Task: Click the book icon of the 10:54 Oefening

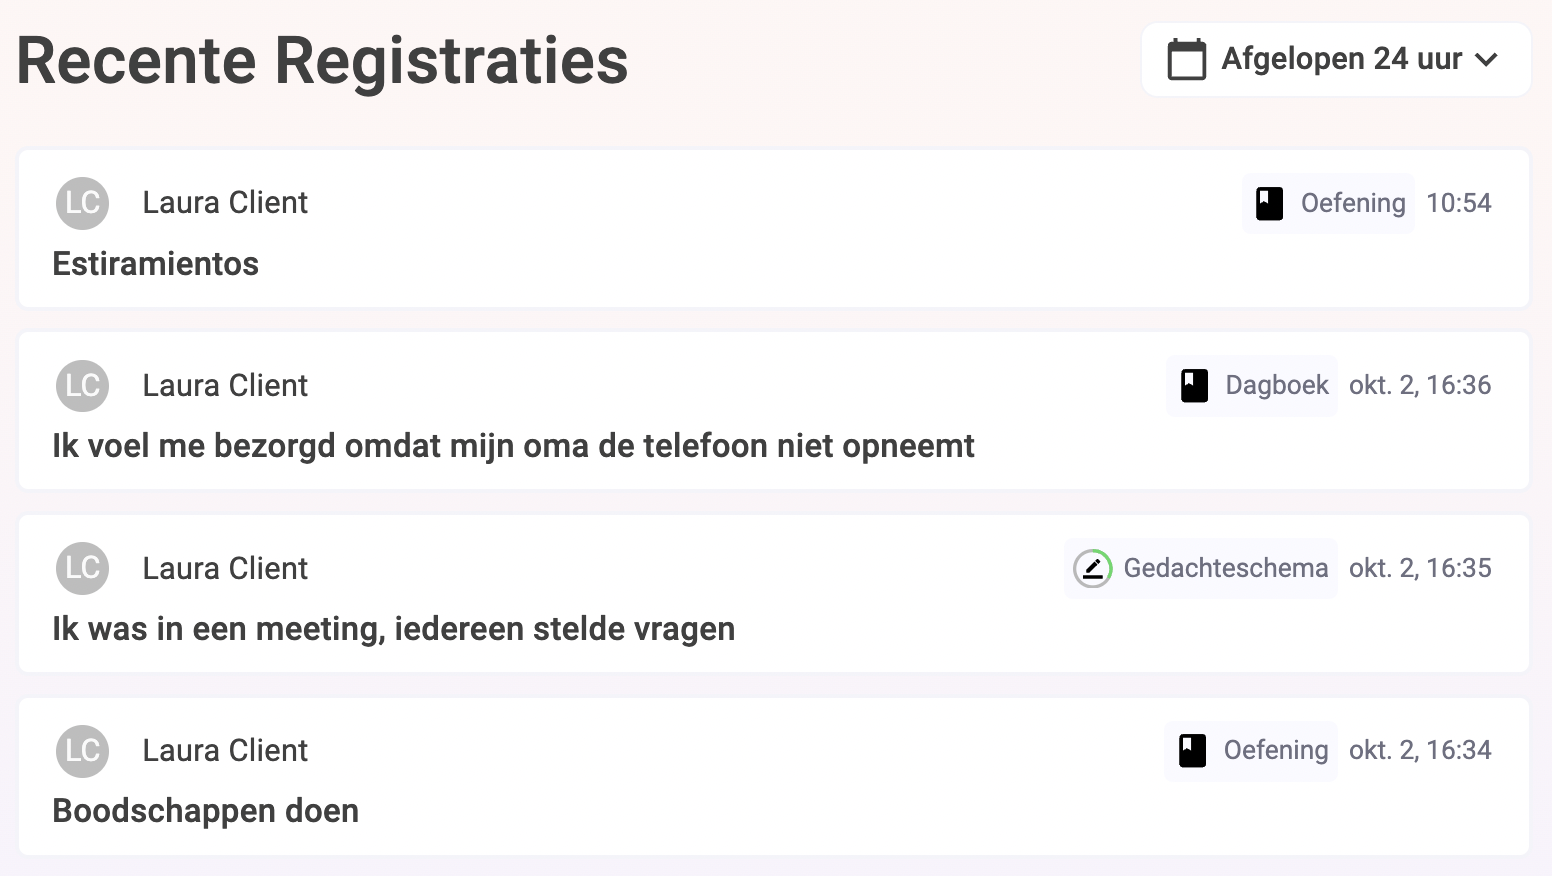Action: click(1270, 203)
